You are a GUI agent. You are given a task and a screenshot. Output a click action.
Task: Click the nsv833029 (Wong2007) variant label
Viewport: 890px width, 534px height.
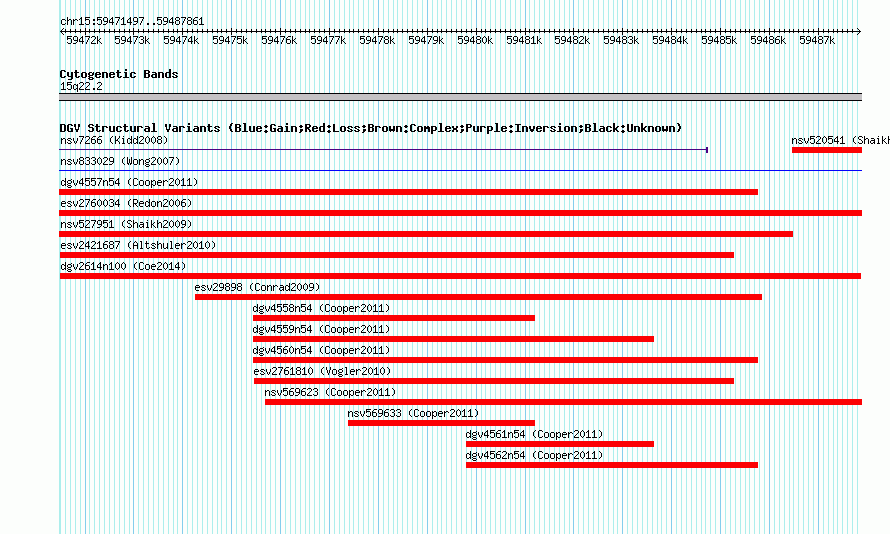tap(120, 161)
